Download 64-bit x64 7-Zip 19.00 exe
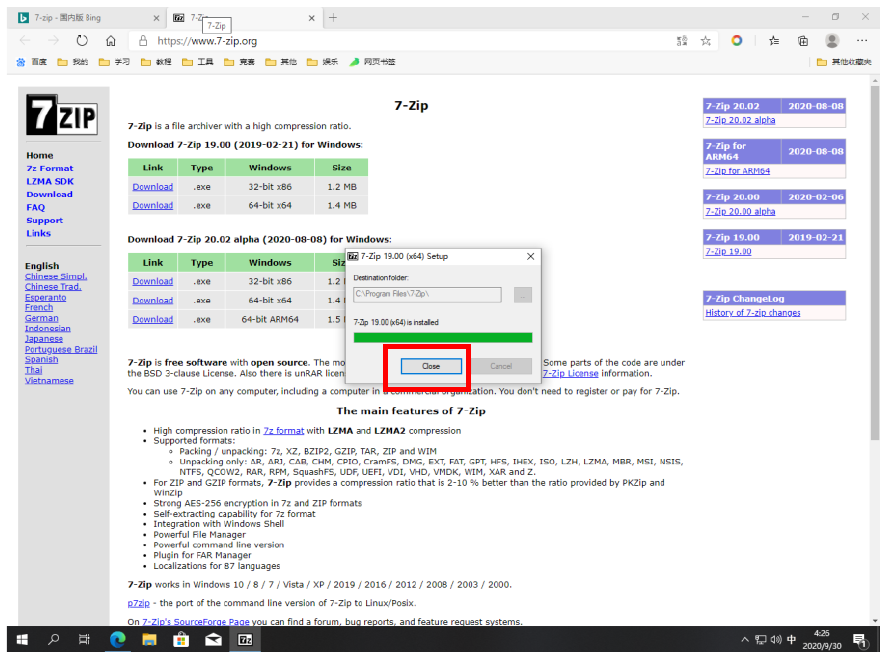The width and height of the screenshot is (891, 661). coord(152,205)
